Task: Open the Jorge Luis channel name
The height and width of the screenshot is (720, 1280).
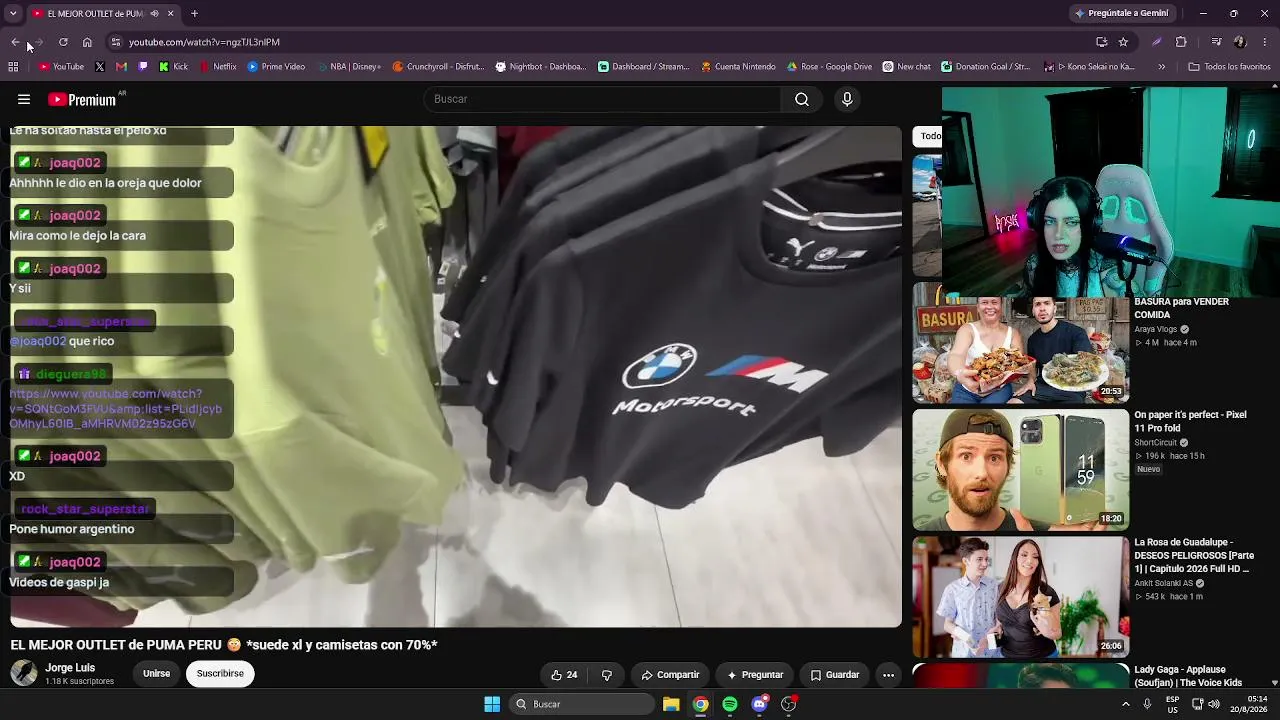Action: tap(70, 667)
